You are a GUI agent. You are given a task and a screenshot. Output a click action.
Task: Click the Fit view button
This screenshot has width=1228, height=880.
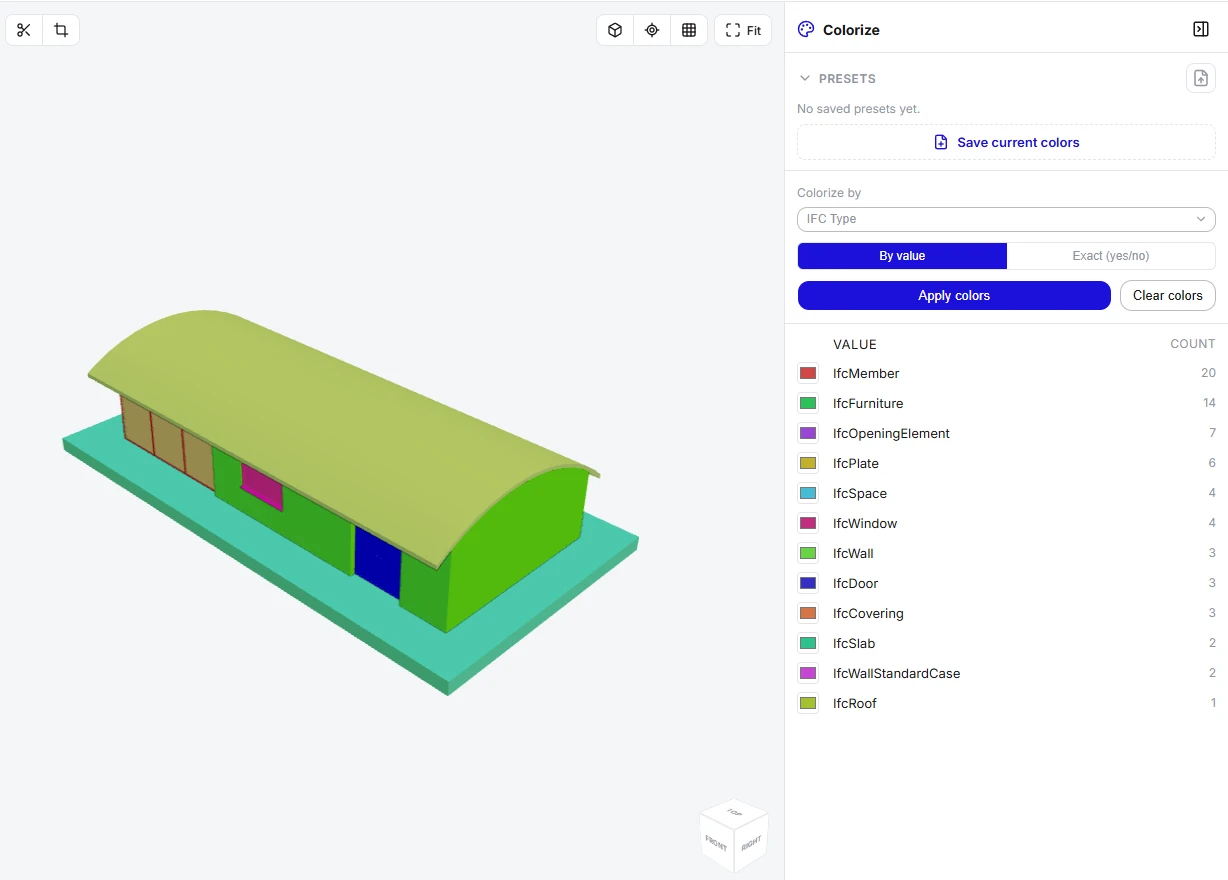tap(743, 30)
